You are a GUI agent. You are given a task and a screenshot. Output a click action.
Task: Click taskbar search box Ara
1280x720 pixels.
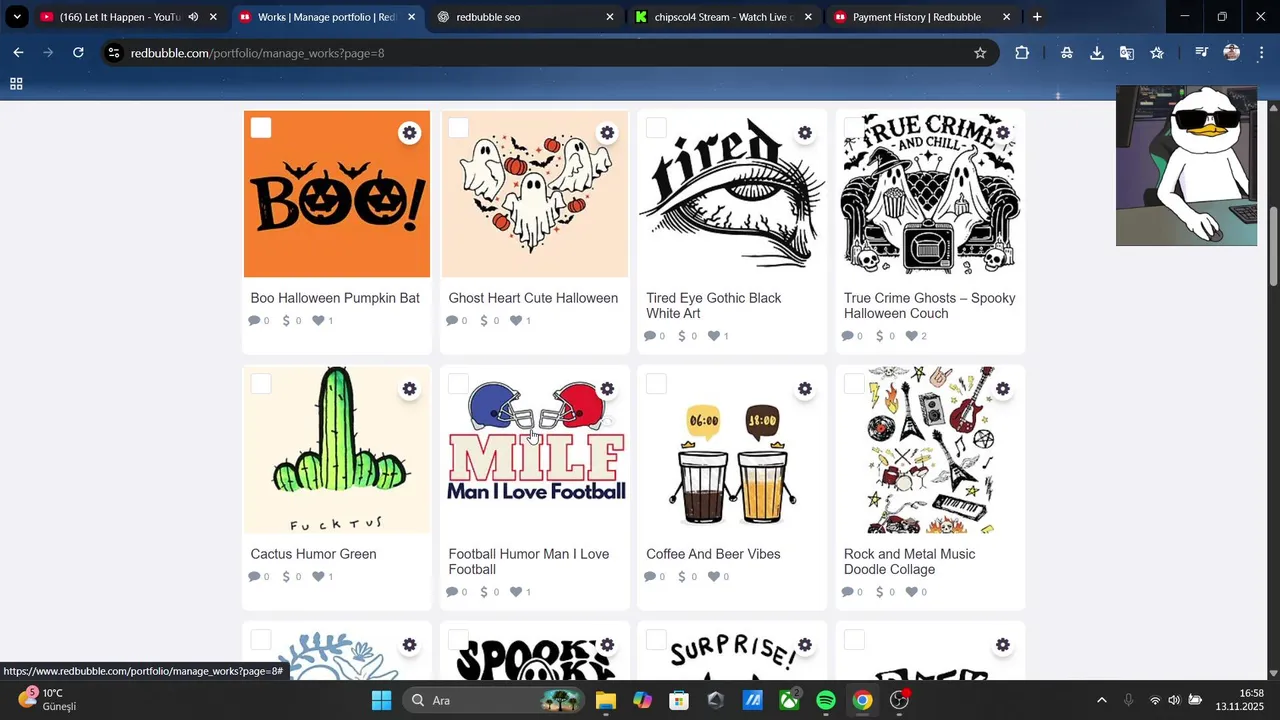click(x=495, y=700)
